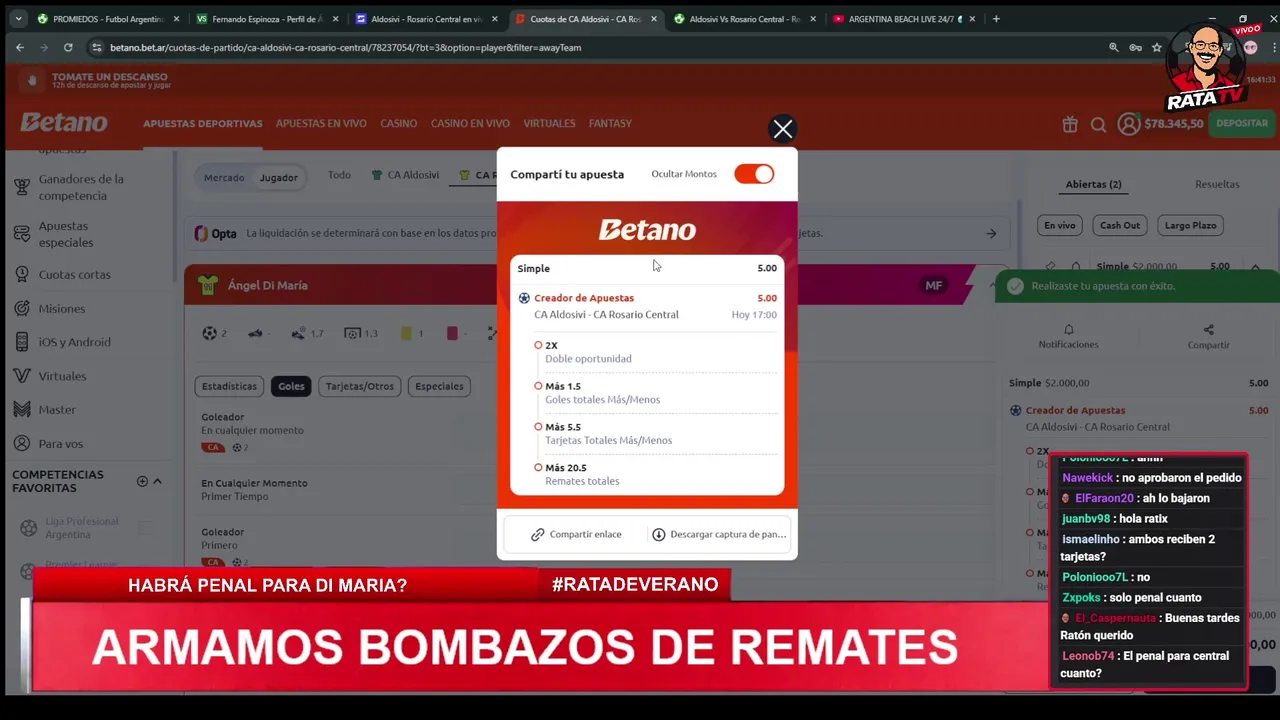Open Casino en Vivo menu
Image resolution: width=1280 pixels, height=720 pixels.
click(x=470, y=124)
